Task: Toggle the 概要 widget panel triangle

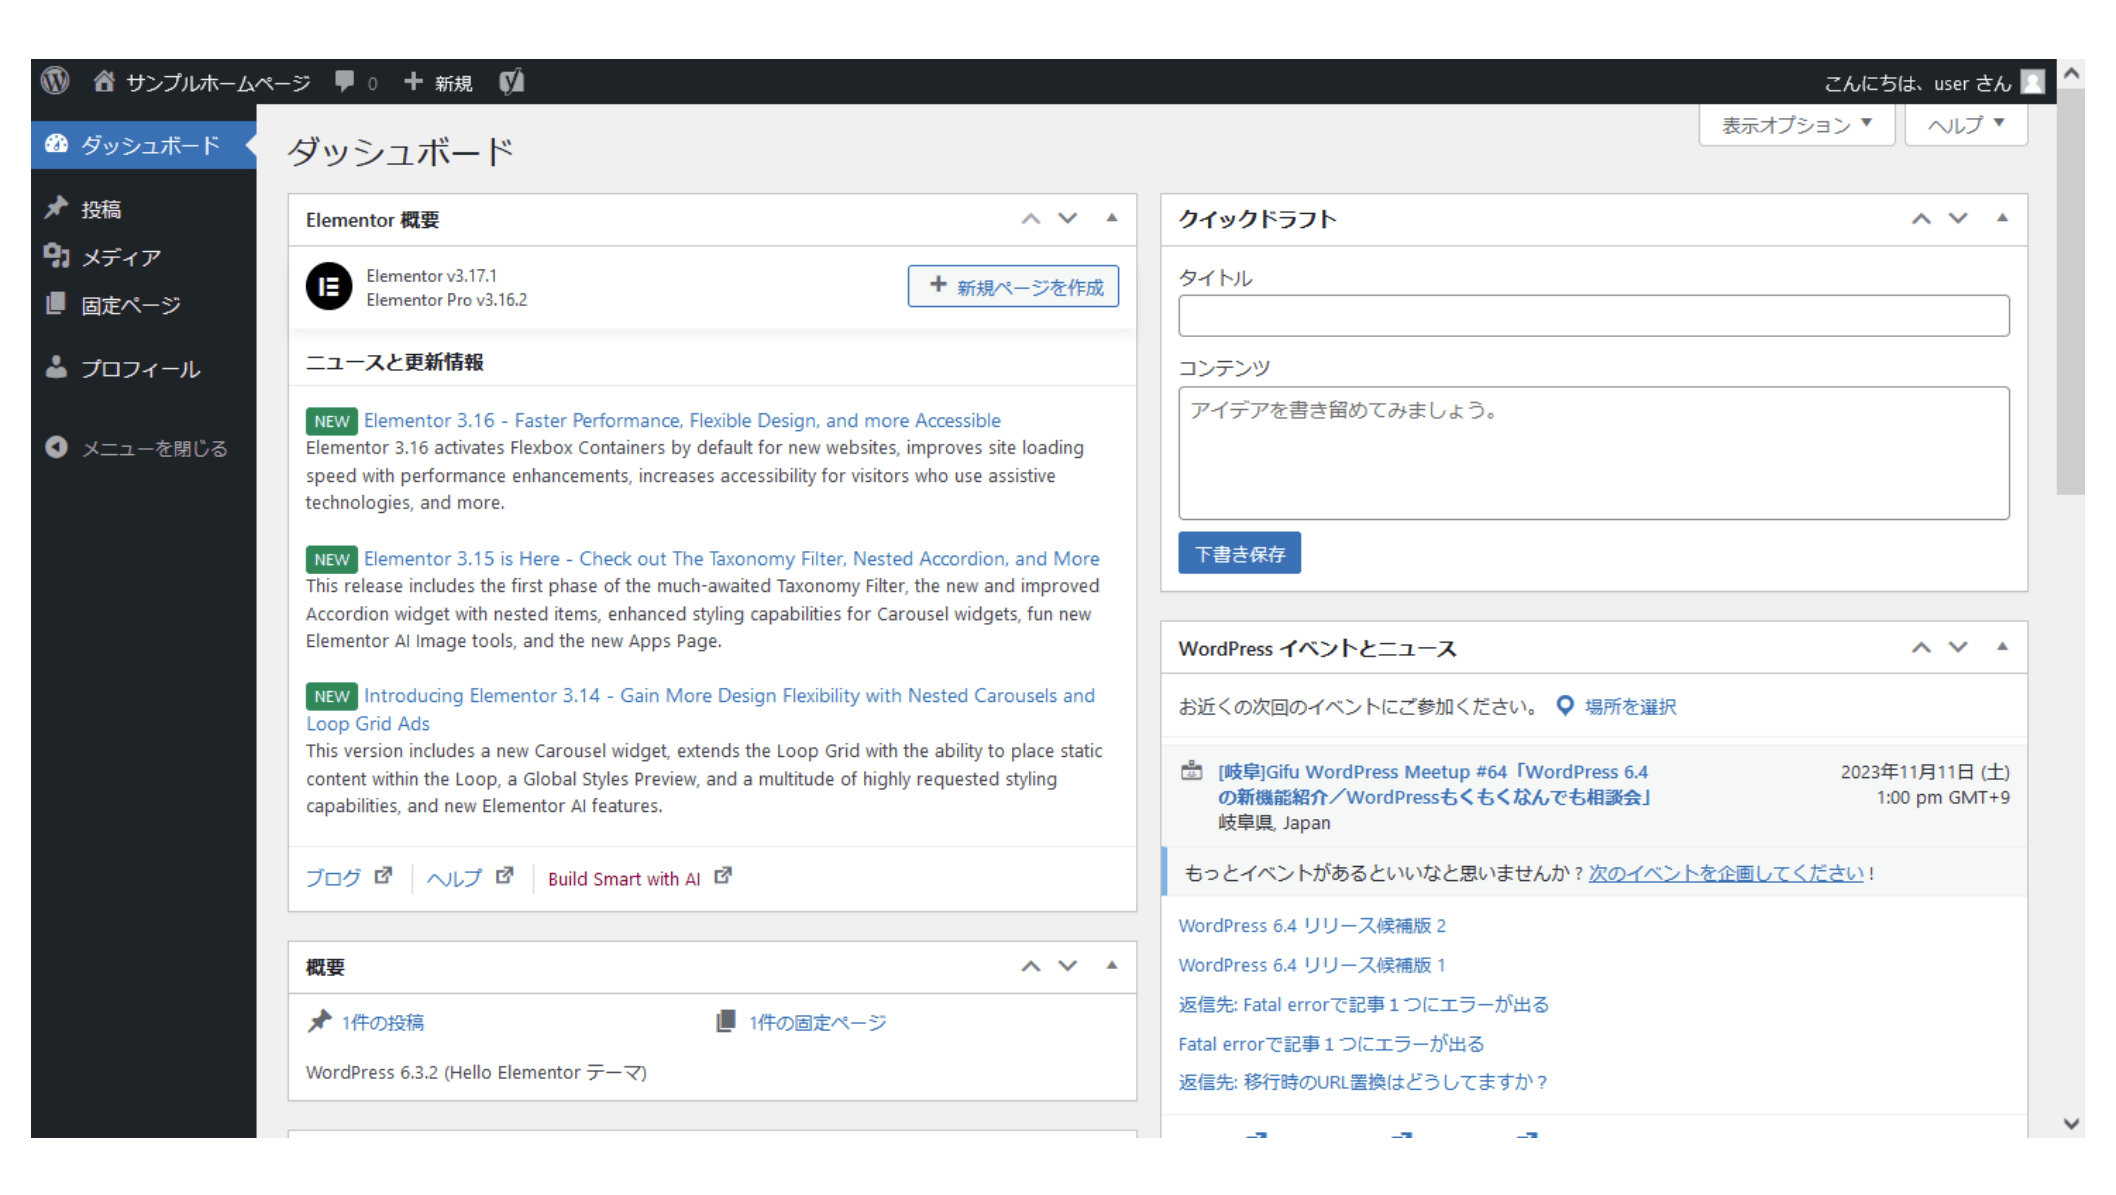Action: pyautogui.click(x=1111, y=965)
